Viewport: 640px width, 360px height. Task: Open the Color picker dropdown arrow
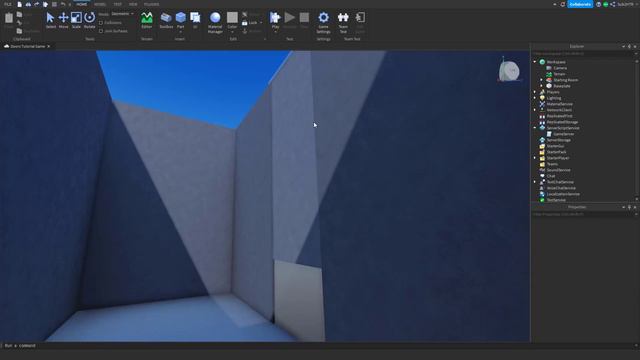pyautogui.click(x=232, y=32)
